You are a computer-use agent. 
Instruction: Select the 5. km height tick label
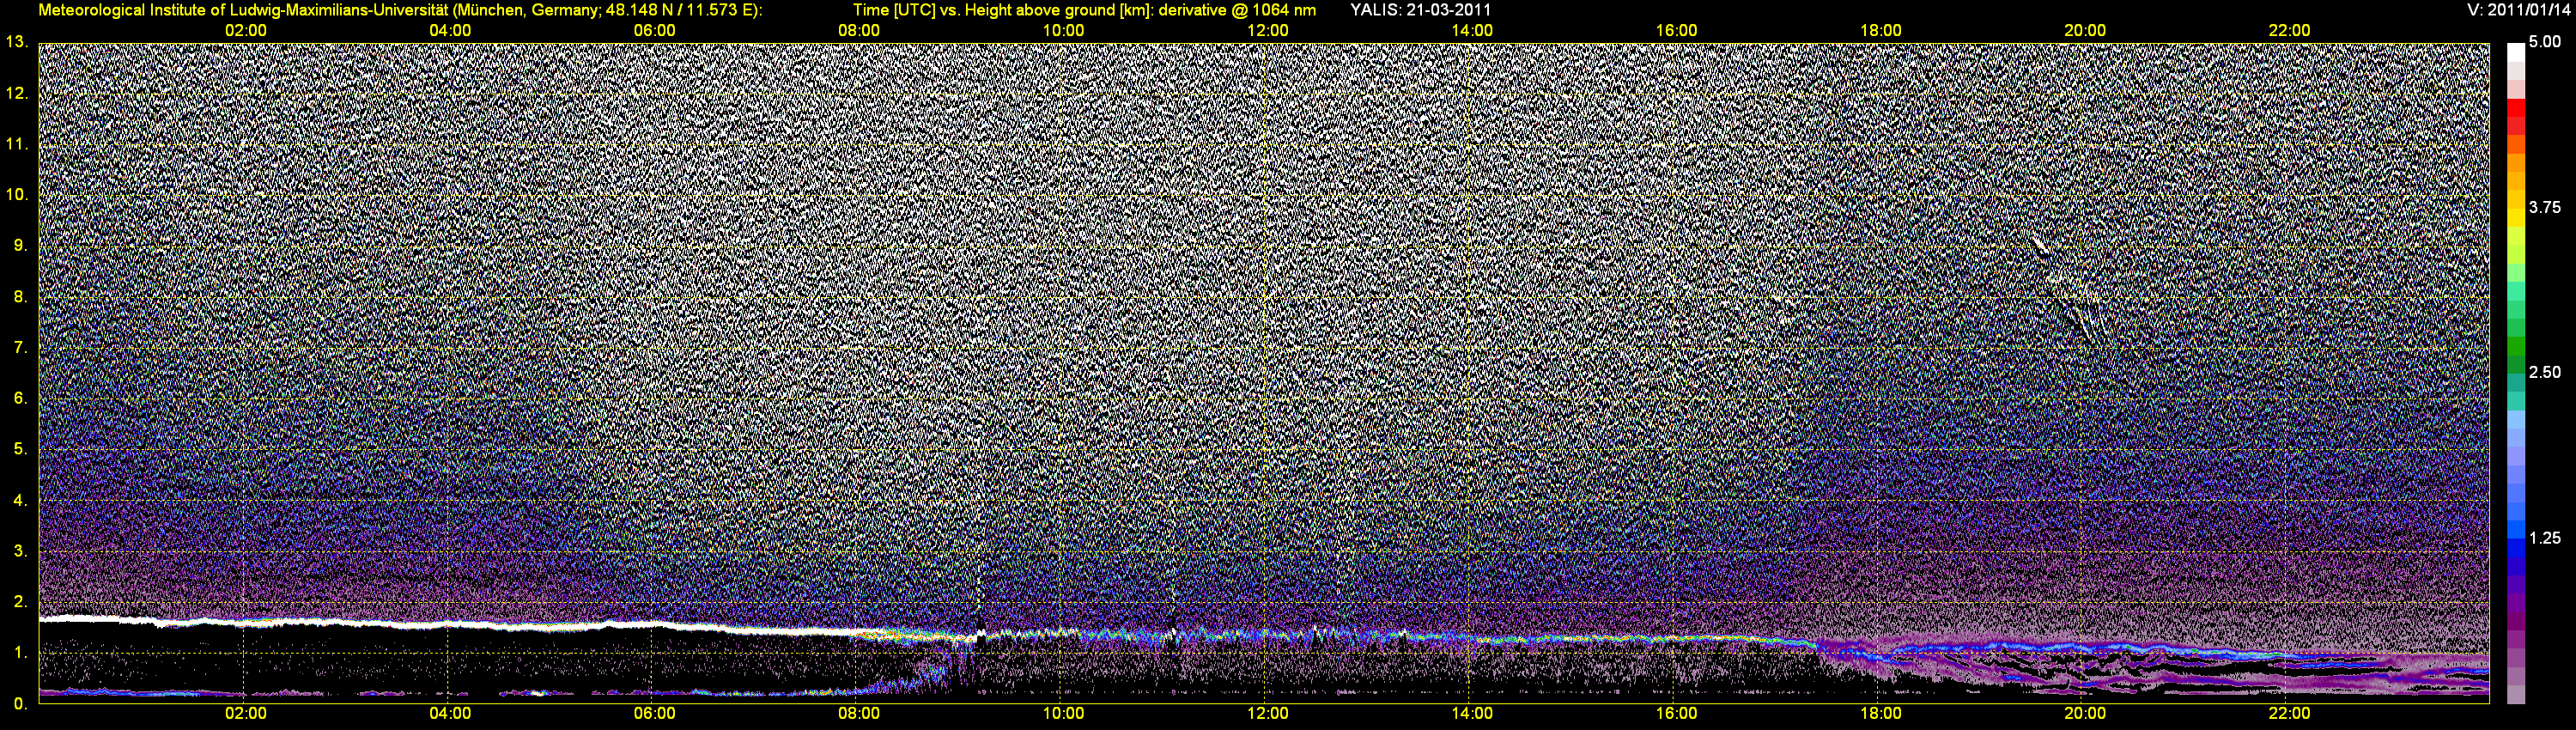(21, 449)
